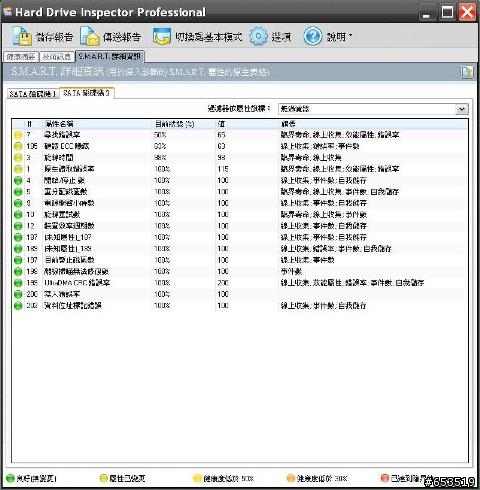Click green status icon of attribute 10
The height and width of the screenshot is (490, 480).
point(18,214)
